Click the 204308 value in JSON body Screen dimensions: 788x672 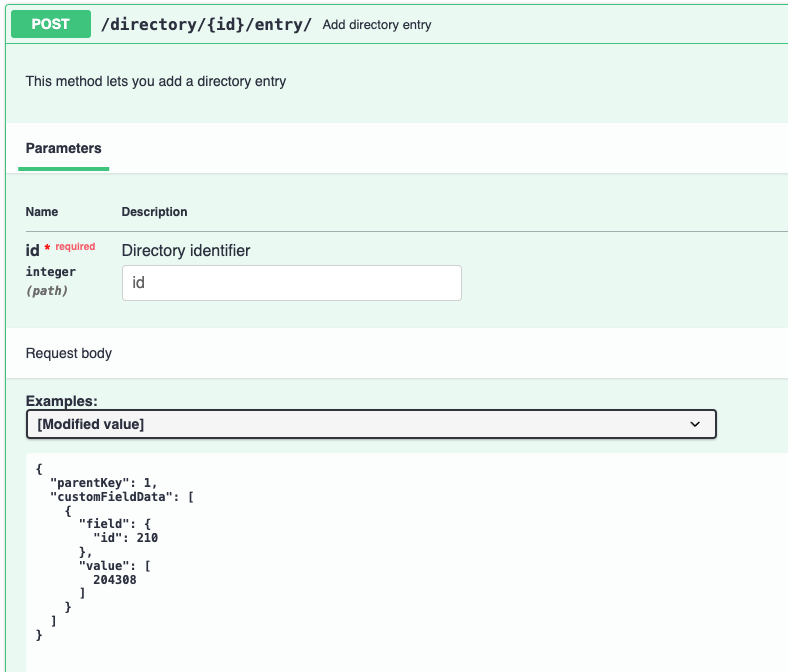[114, 580]
